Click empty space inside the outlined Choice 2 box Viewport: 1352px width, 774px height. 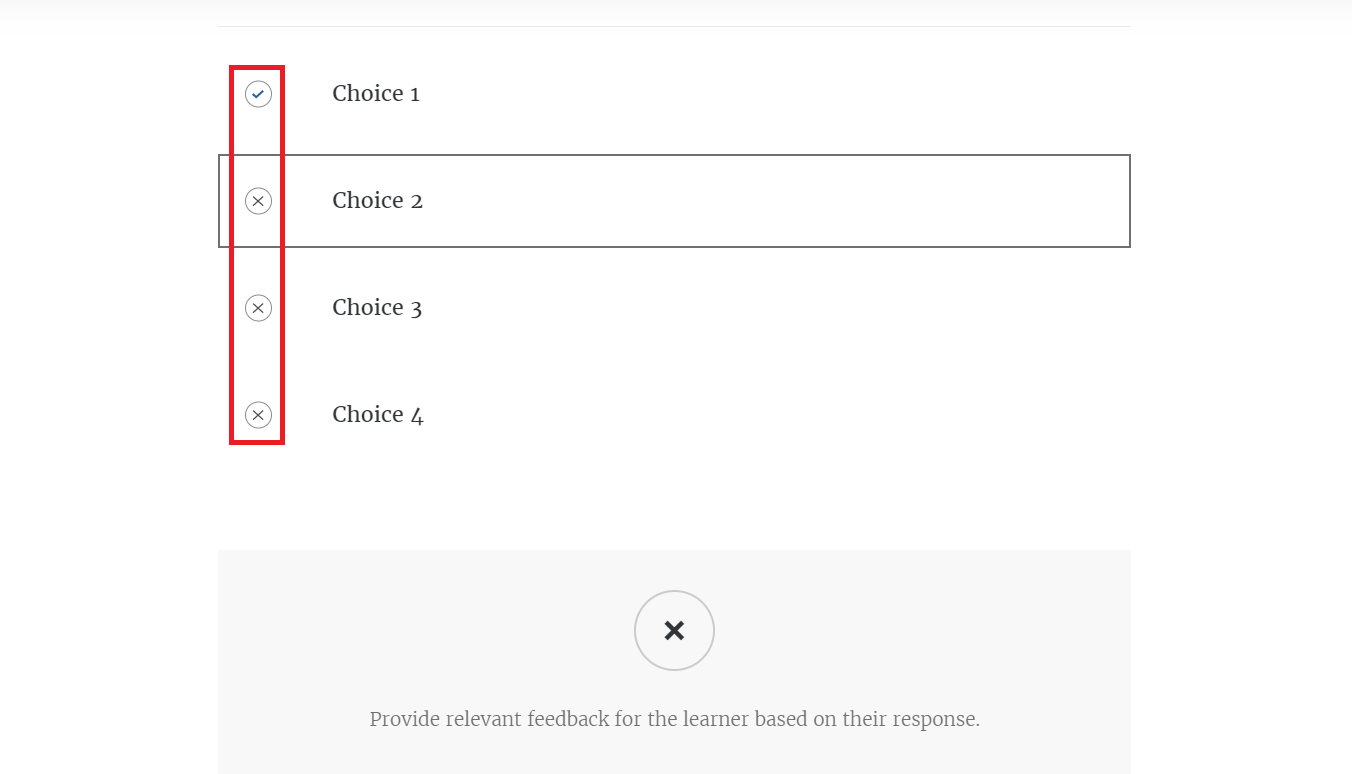pos(780,201)
